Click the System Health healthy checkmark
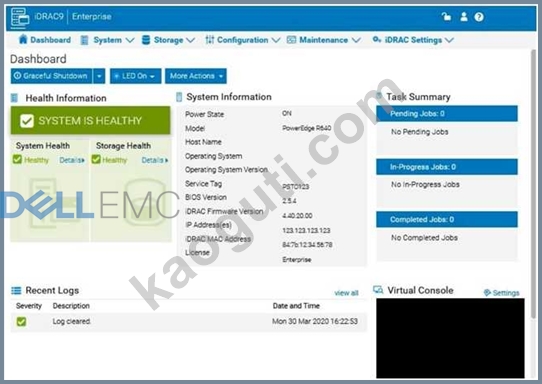Image resolution: width=542 pixels, height=384 pixels. (x=17, y=159)
